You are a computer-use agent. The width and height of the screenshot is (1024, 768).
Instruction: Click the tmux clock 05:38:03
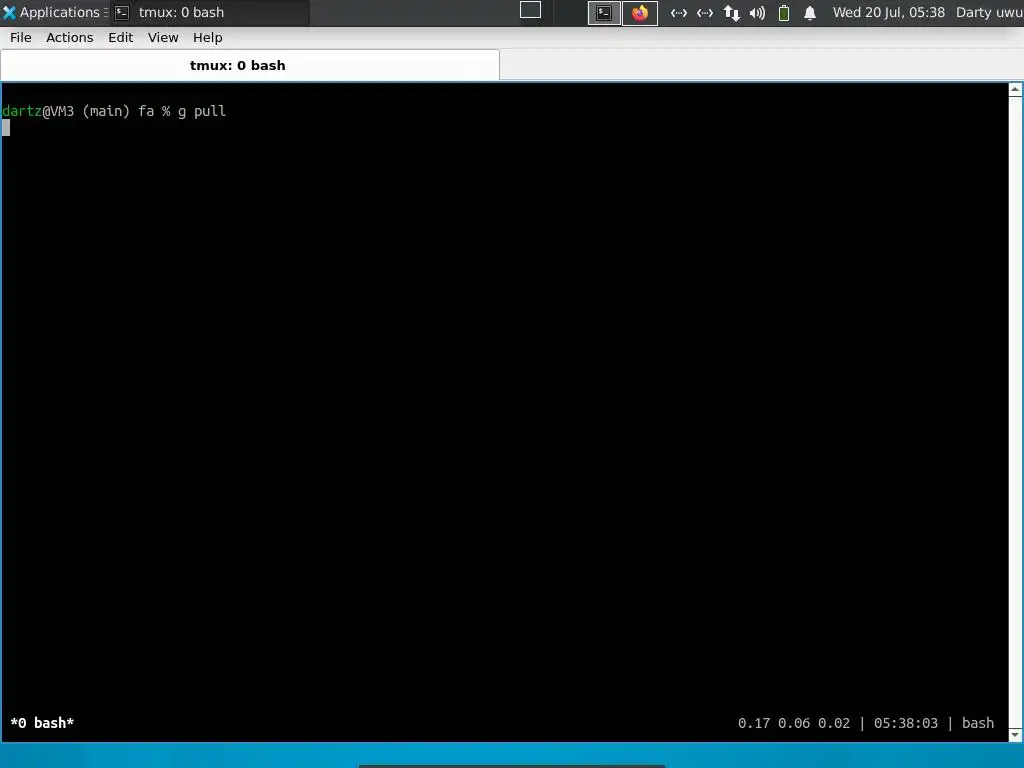pos(906,723)
